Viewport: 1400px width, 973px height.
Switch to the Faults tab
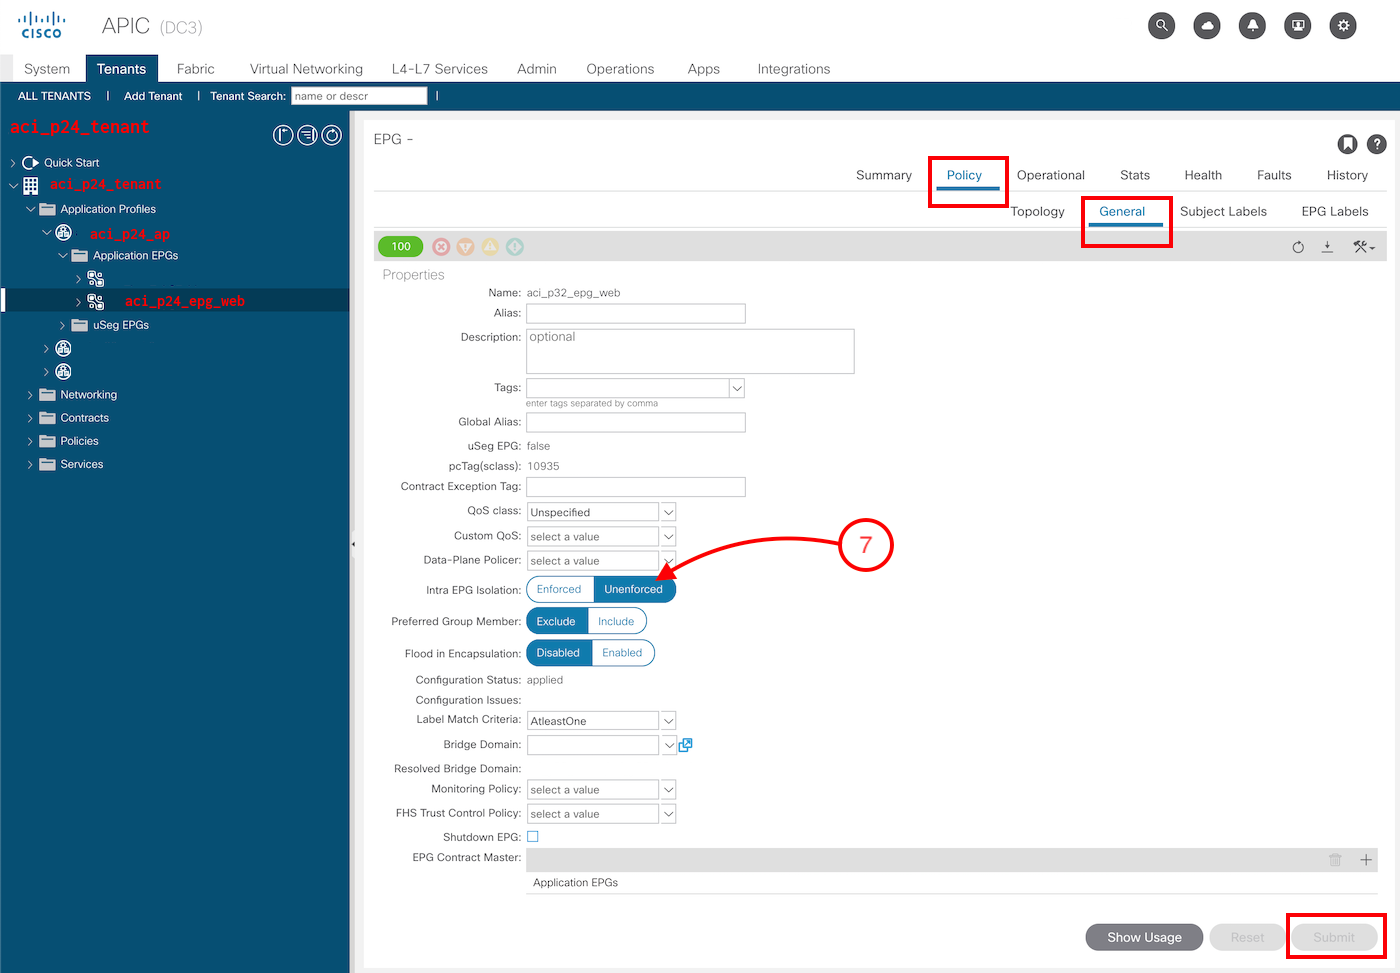click(x=1274, y=175)
